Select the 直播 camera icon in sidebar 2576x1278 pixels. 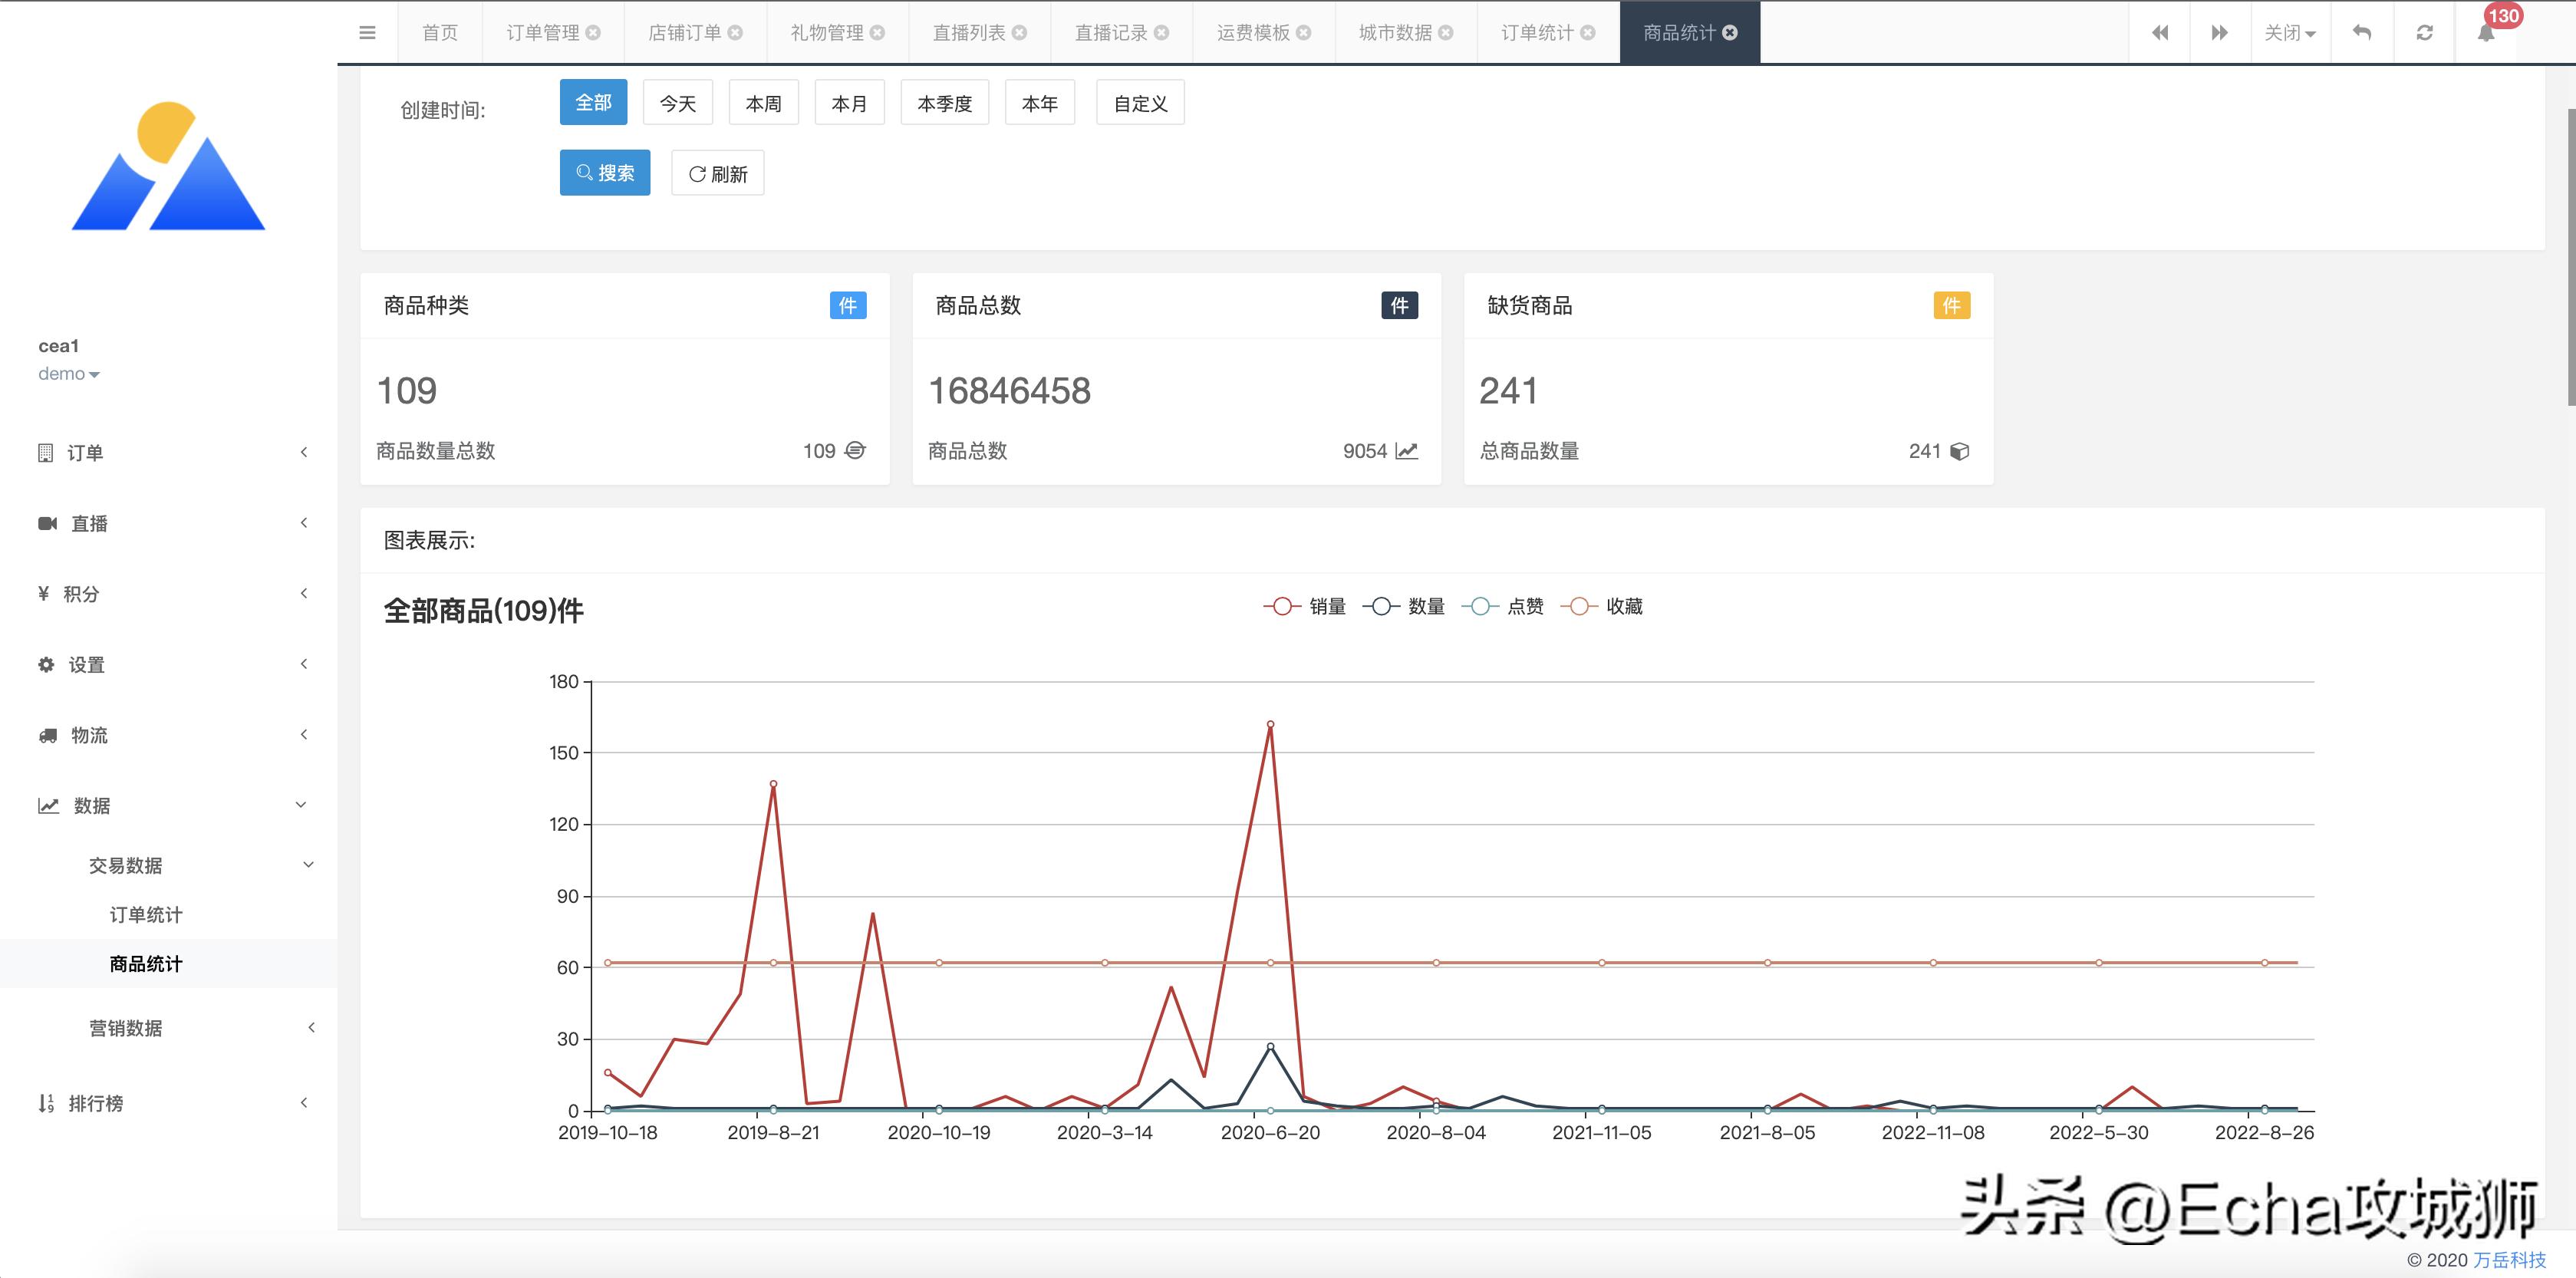[47, 523]
